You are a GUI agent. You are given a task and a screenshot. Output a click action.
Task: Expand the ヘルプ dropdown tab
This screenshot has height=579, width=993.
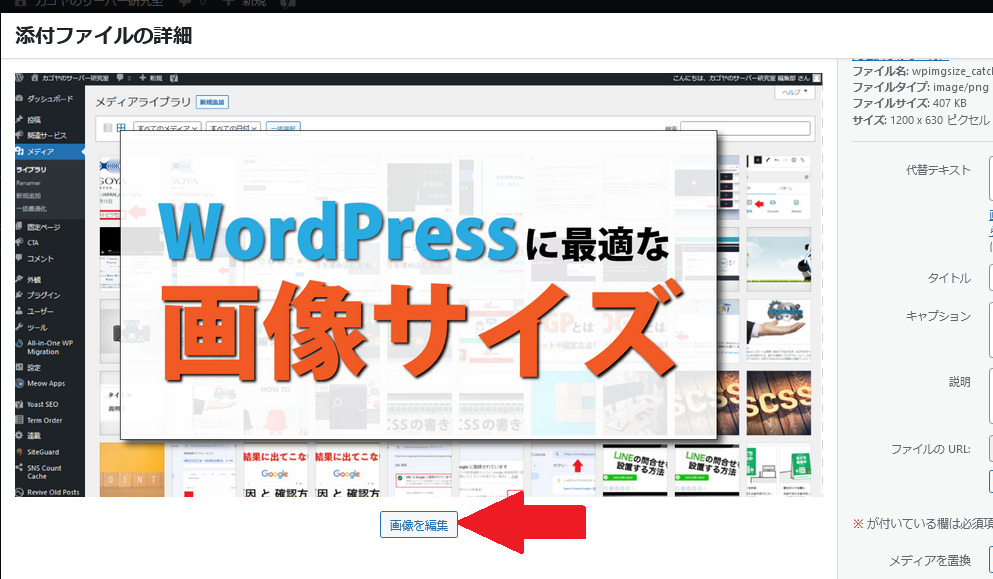click(796, 92)
